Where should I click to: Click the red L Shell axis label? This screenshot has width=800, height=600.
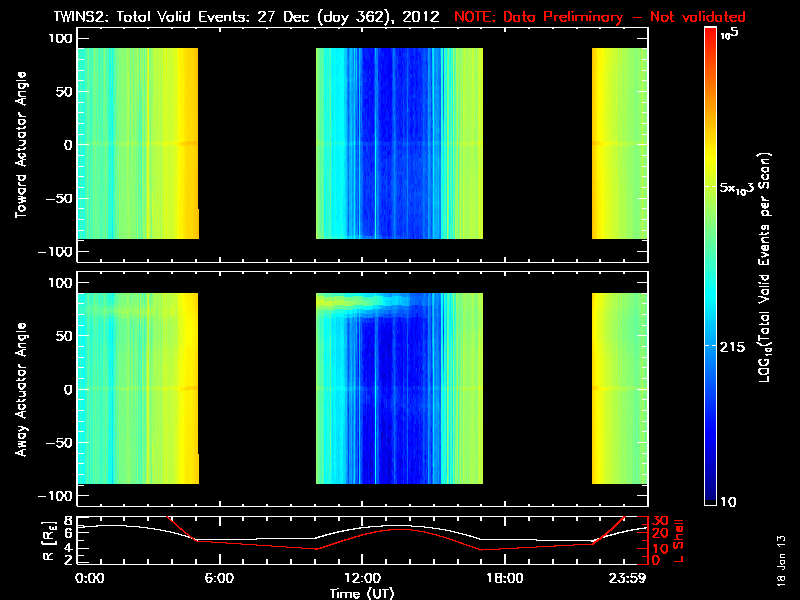coord(678,541)
